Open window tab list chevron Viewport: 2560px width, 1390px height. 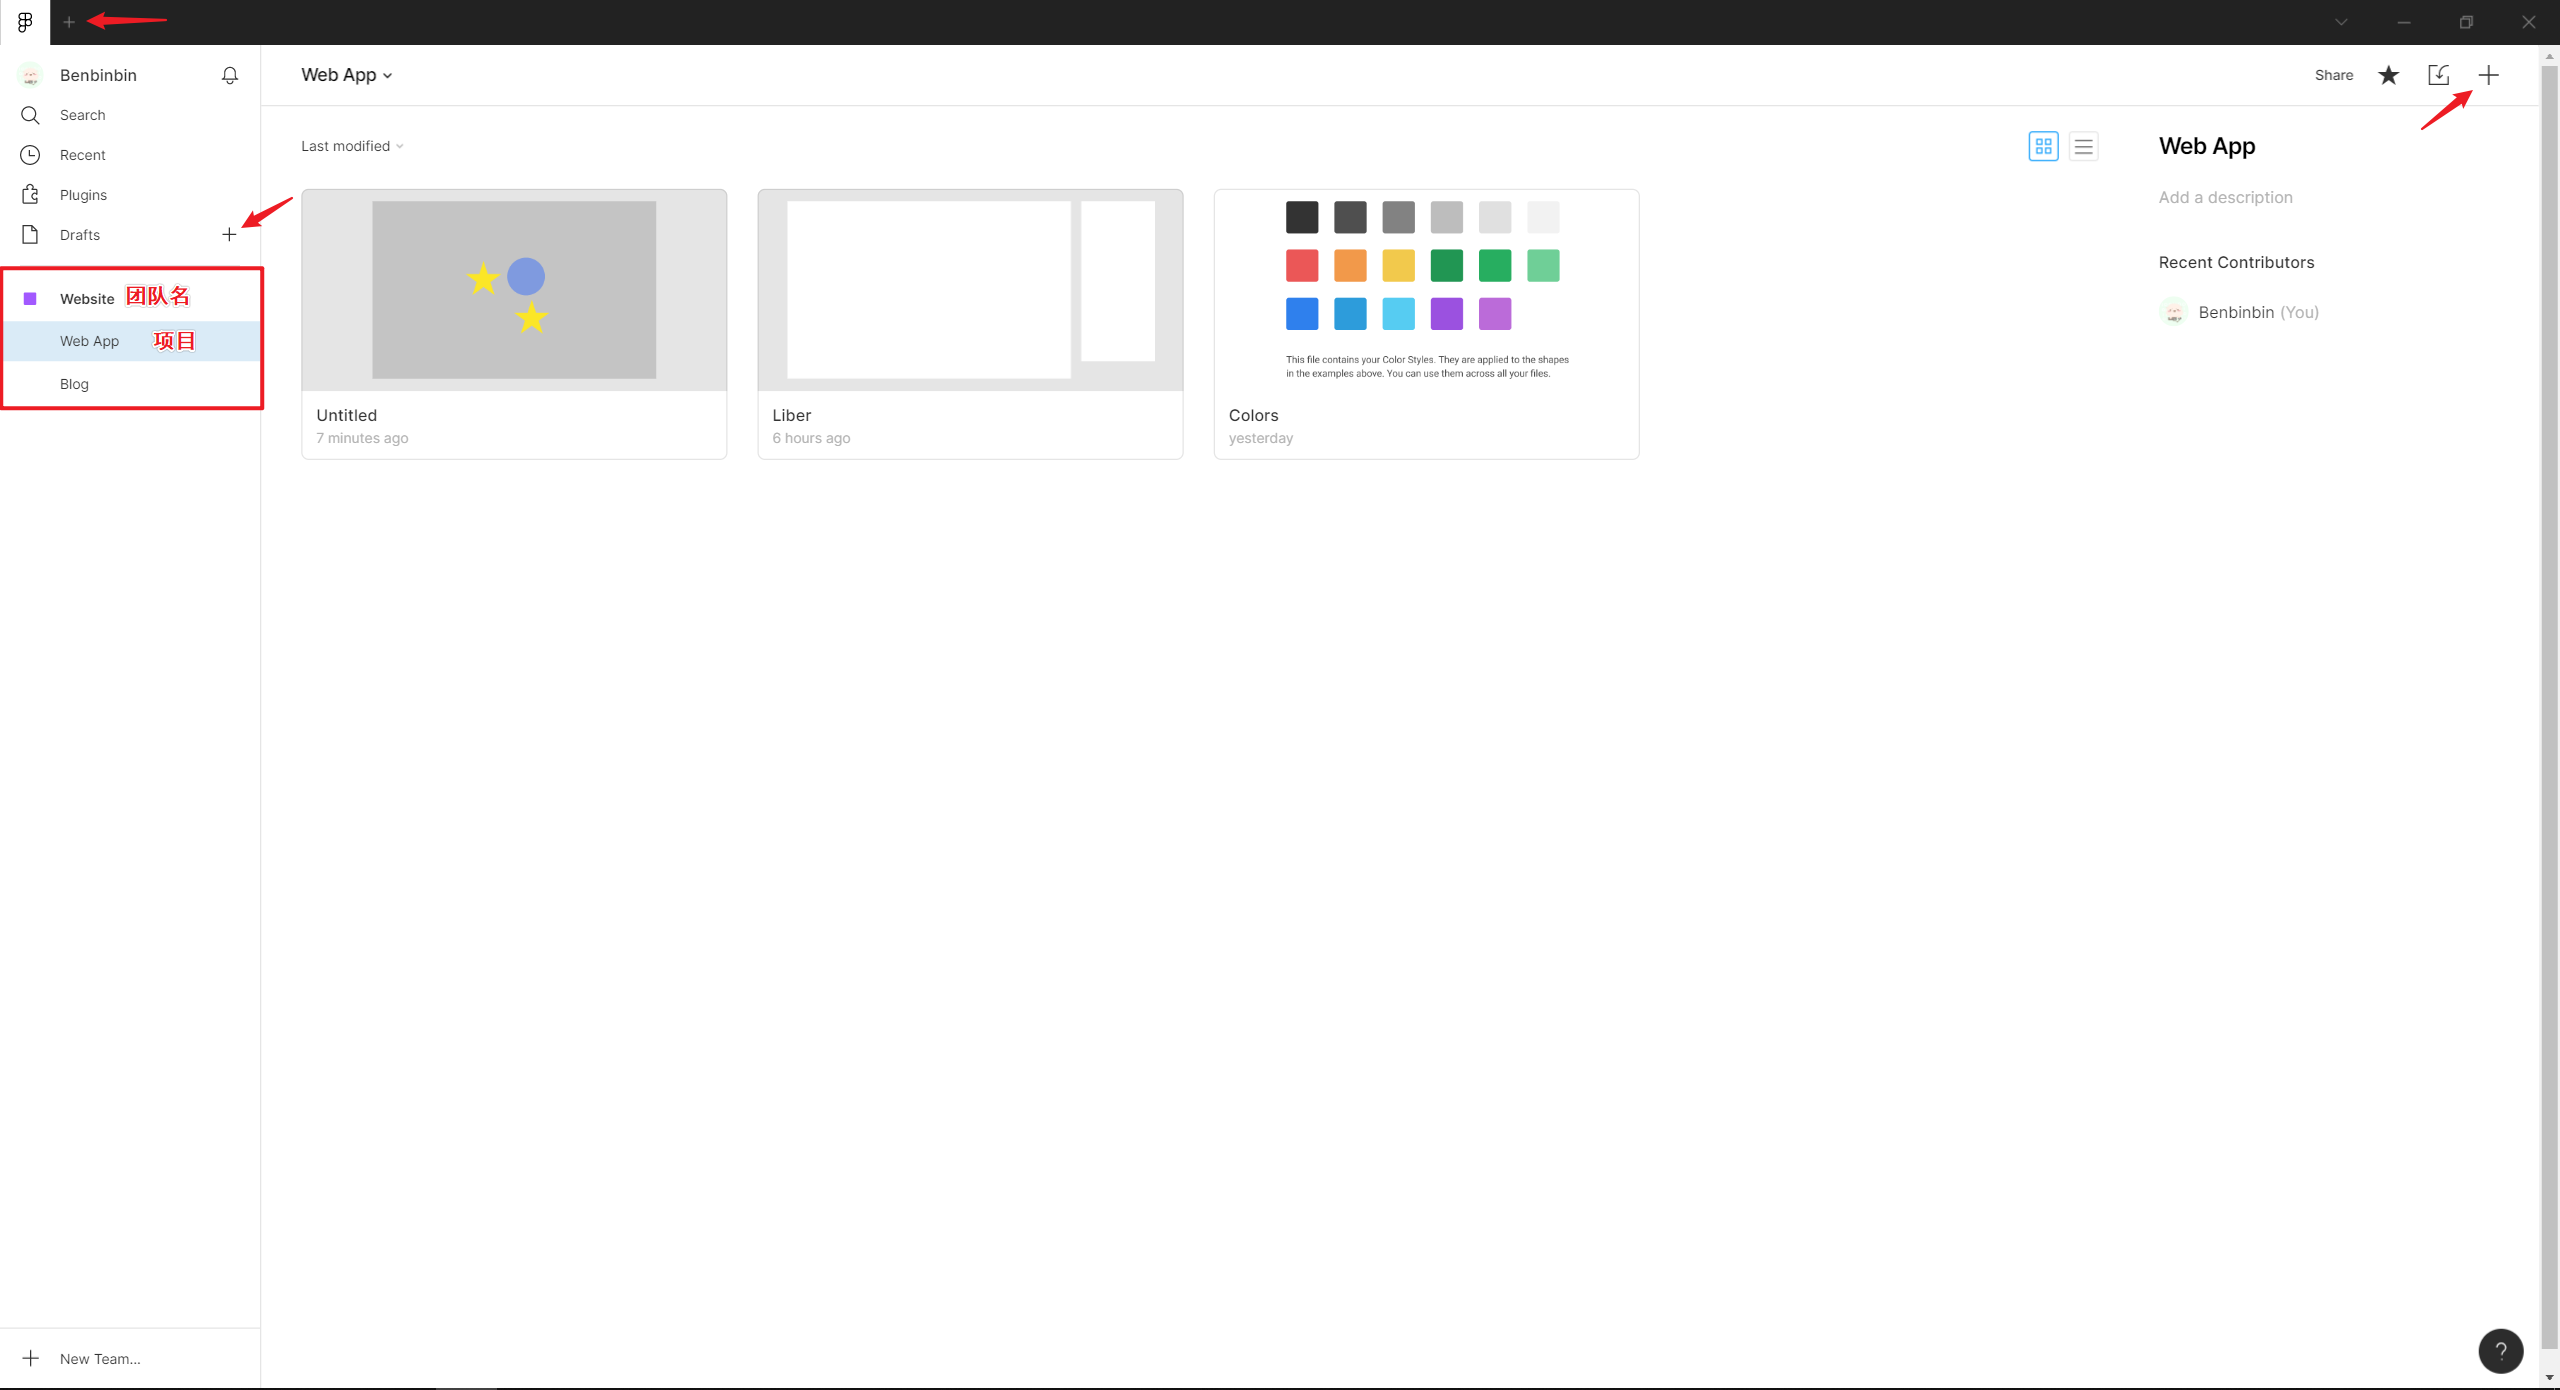(x=2341, y=22)
